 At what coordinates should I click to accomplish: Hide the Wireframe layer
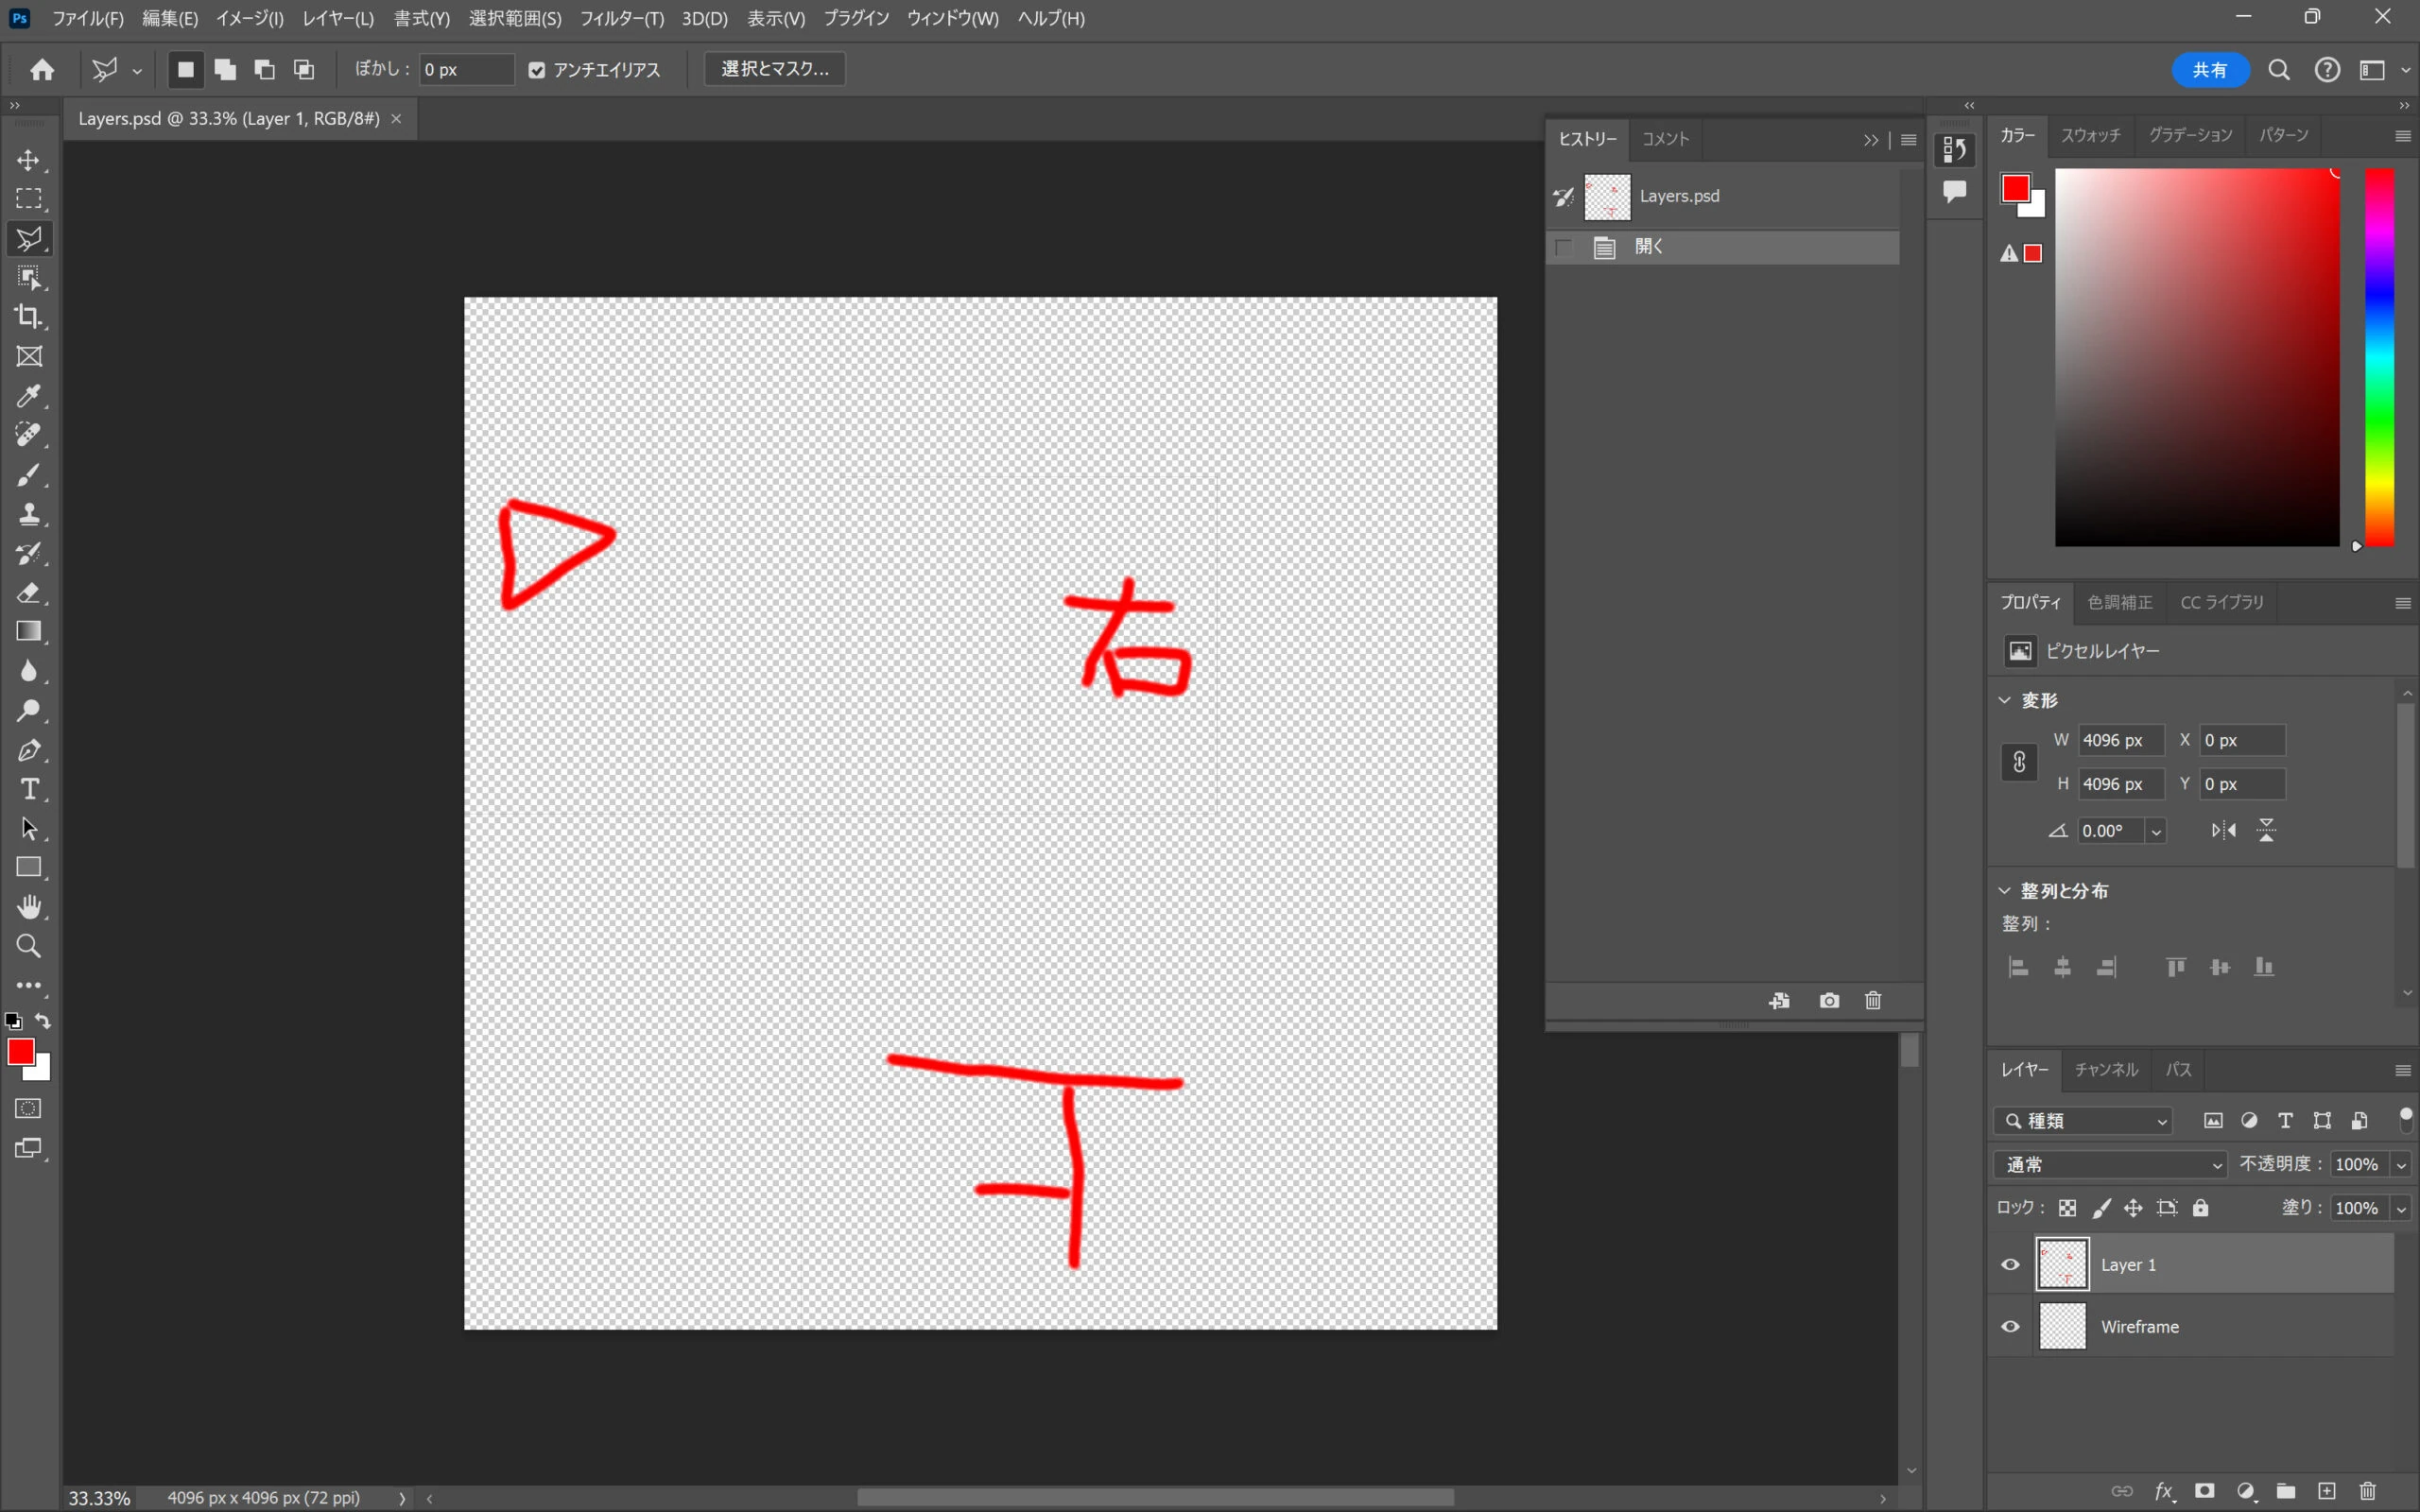coord(2010,1327)
